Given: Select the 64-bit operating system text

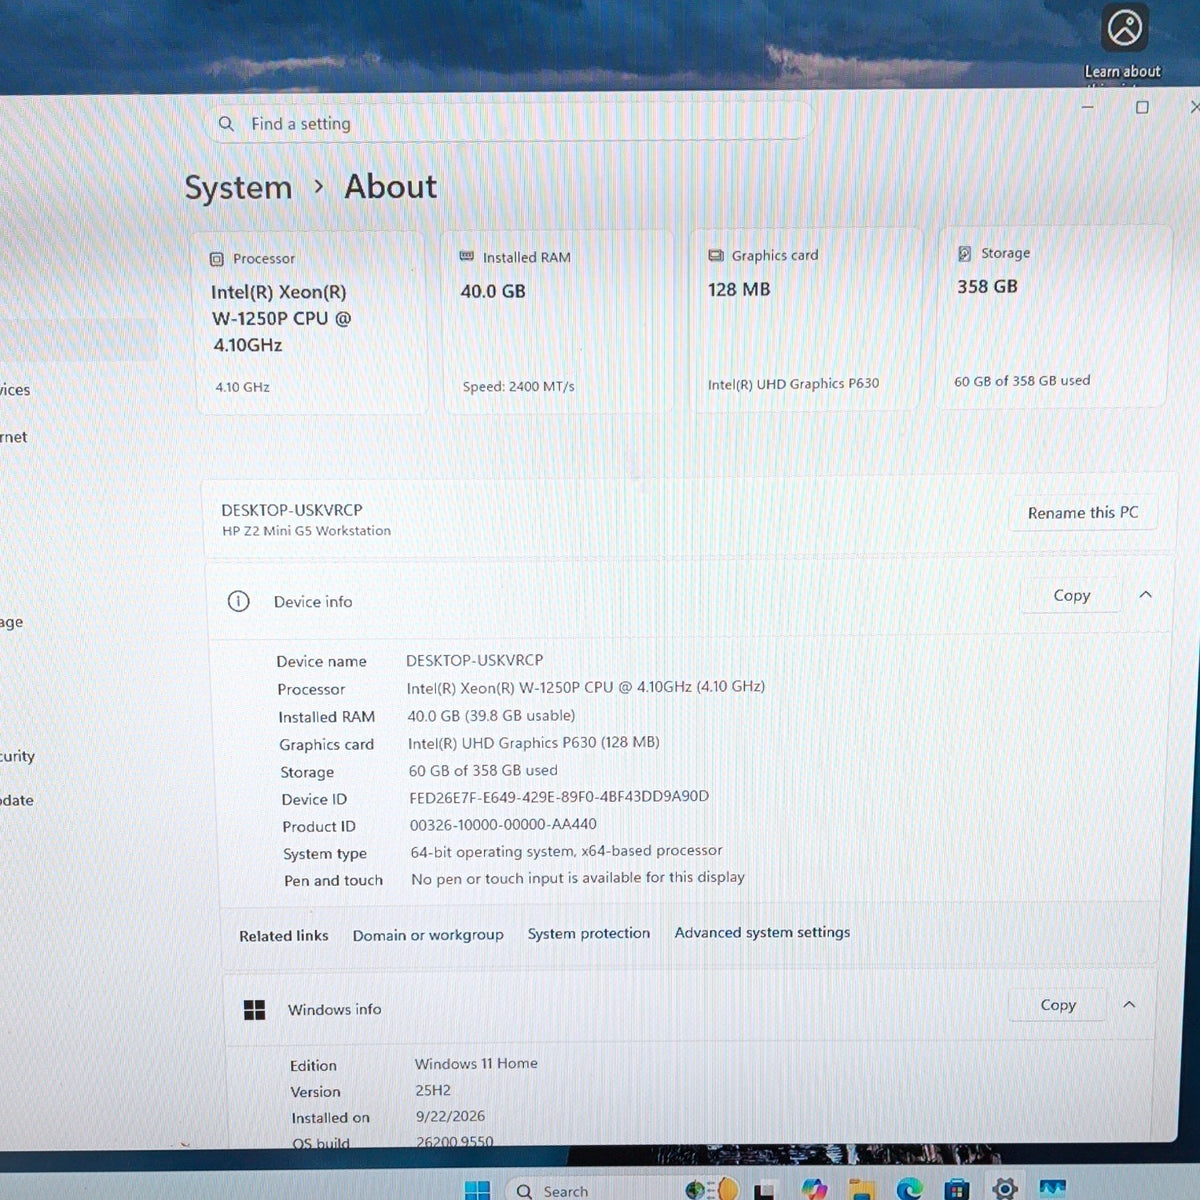Looking at the screenshot, I should click(566, 851).
